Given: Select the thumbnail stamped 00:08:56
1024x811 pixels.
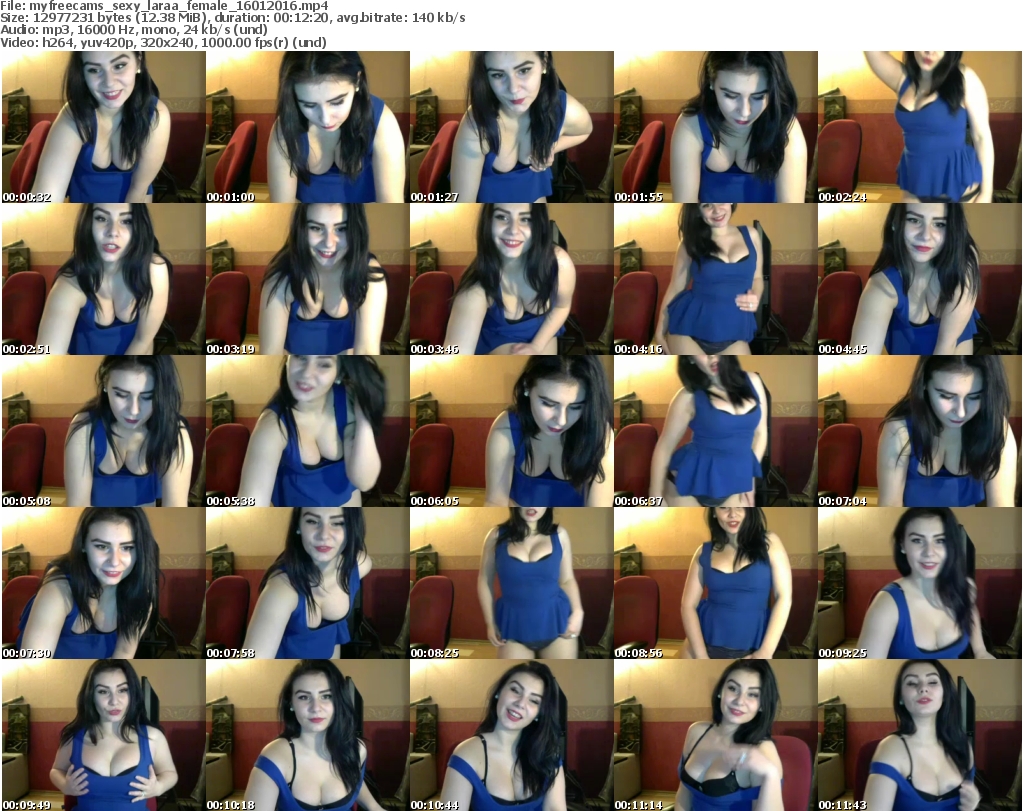Looking at the screenshot, I should click(716, 584).
